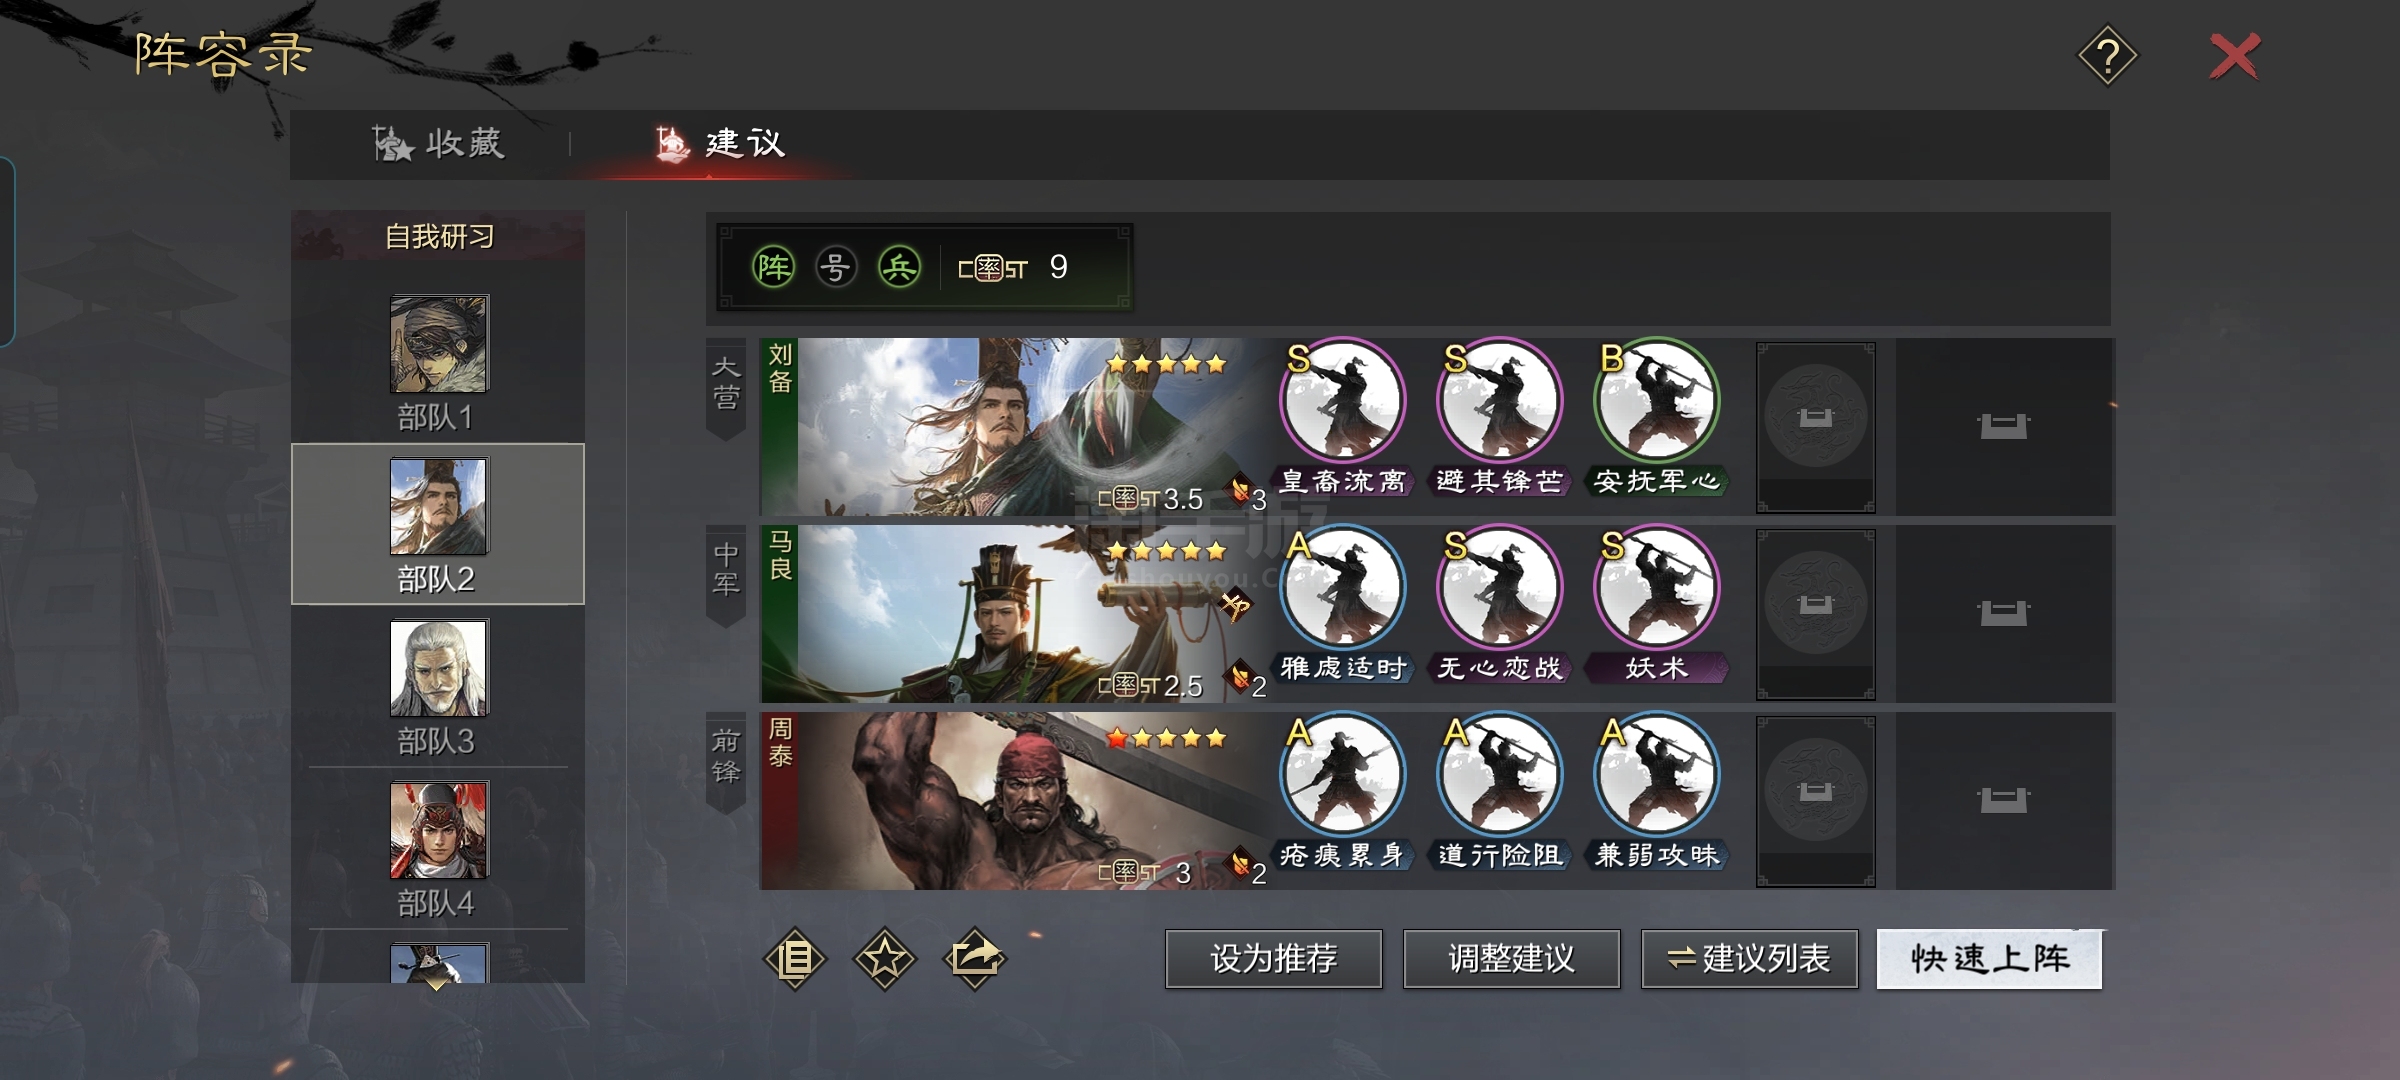Image resolution: width=2400 pixels, height=1080 pixels.
Task: Switch to the 收藏 tab
Action: (x=439, y=143)
